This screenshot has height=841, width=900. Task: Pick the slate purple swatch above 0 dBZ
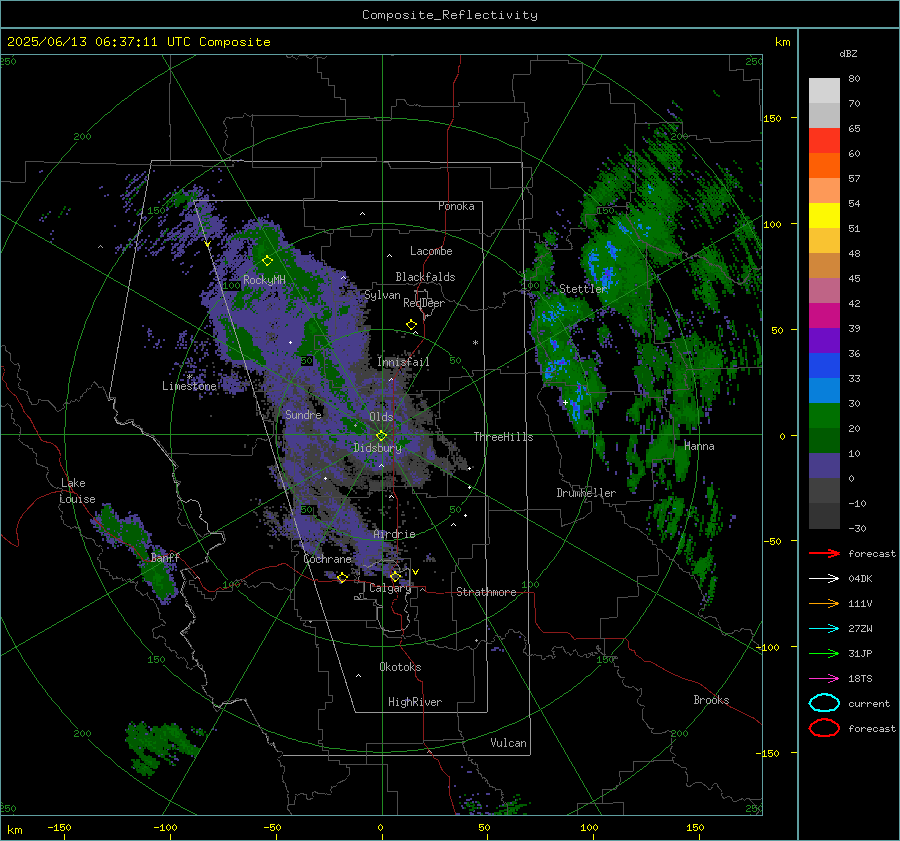pos(824,466)
